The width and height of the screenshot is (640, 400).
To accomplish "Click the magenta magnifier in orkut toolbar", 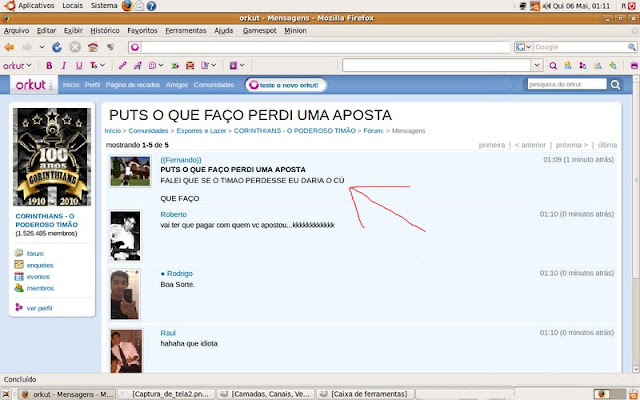I will point(553,65).
